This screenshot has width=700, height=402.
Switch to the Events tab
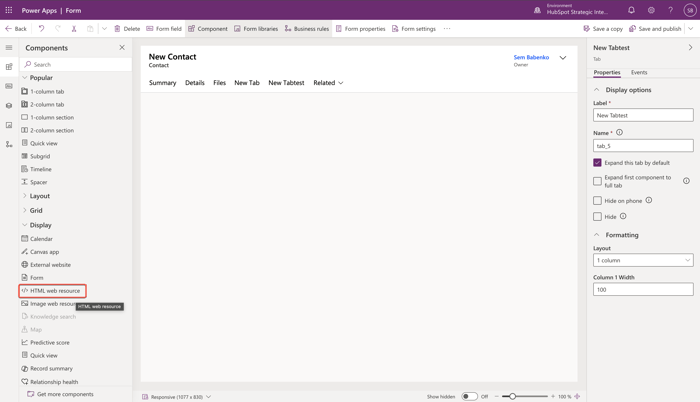pos(639,72)
